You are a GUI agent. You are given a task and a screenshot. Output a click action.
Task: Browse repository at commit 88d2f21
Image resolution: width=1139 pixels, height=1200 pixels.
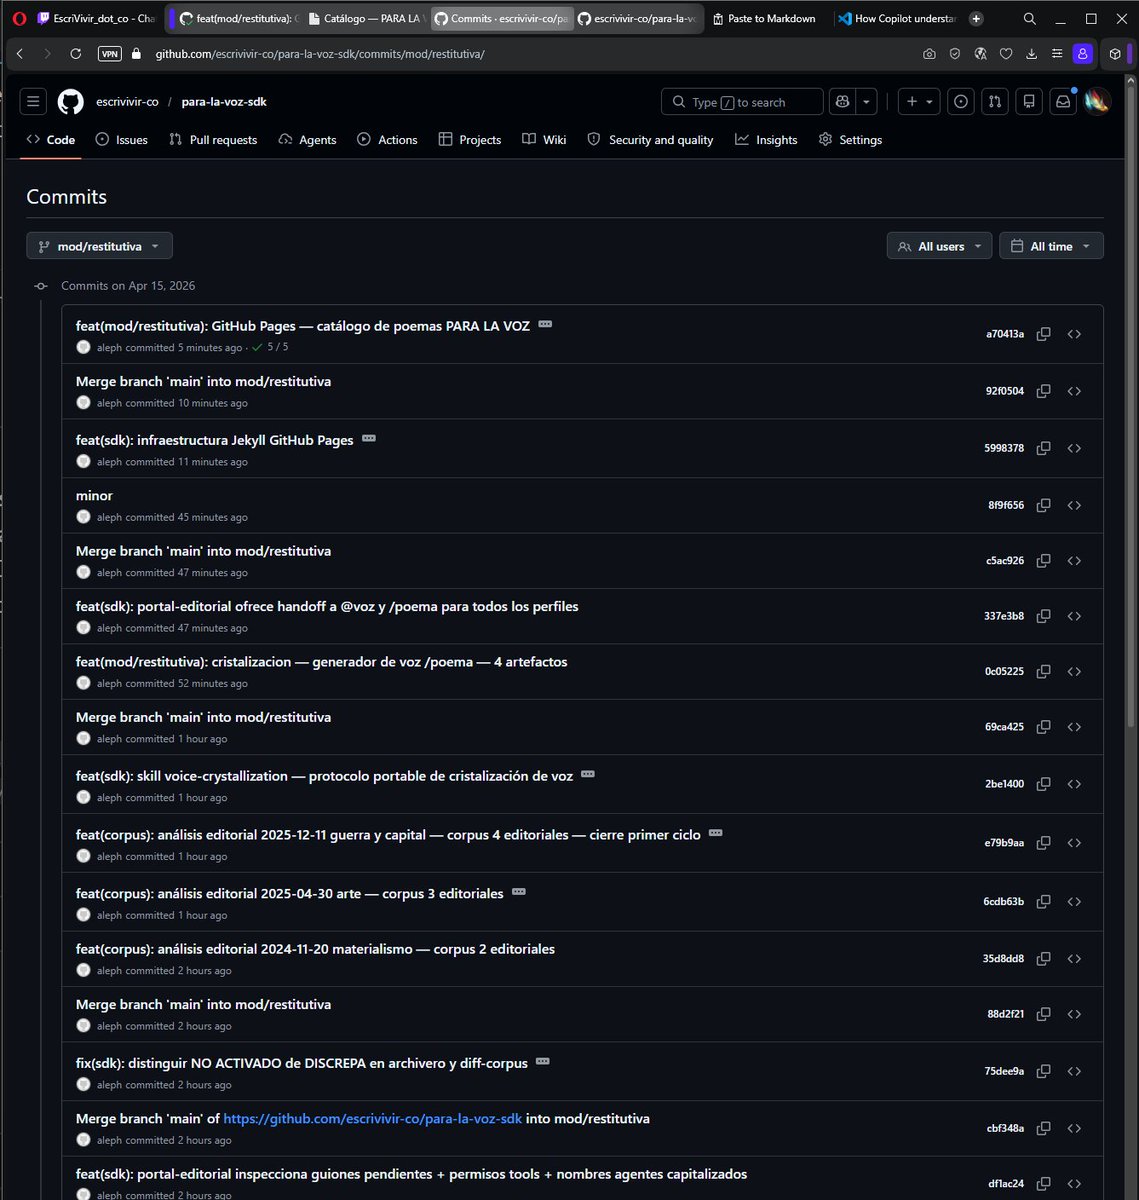click(1074, 1014)
